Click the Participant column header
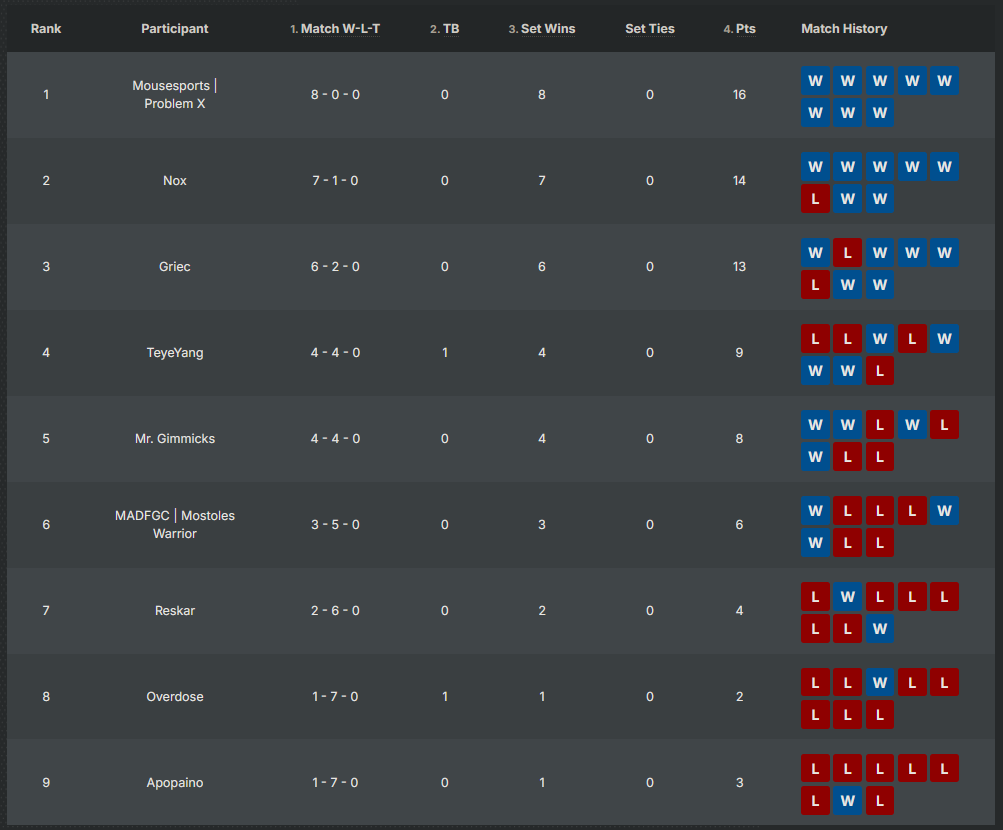Viewport: 1003px width, 830px height. (175, 29)
